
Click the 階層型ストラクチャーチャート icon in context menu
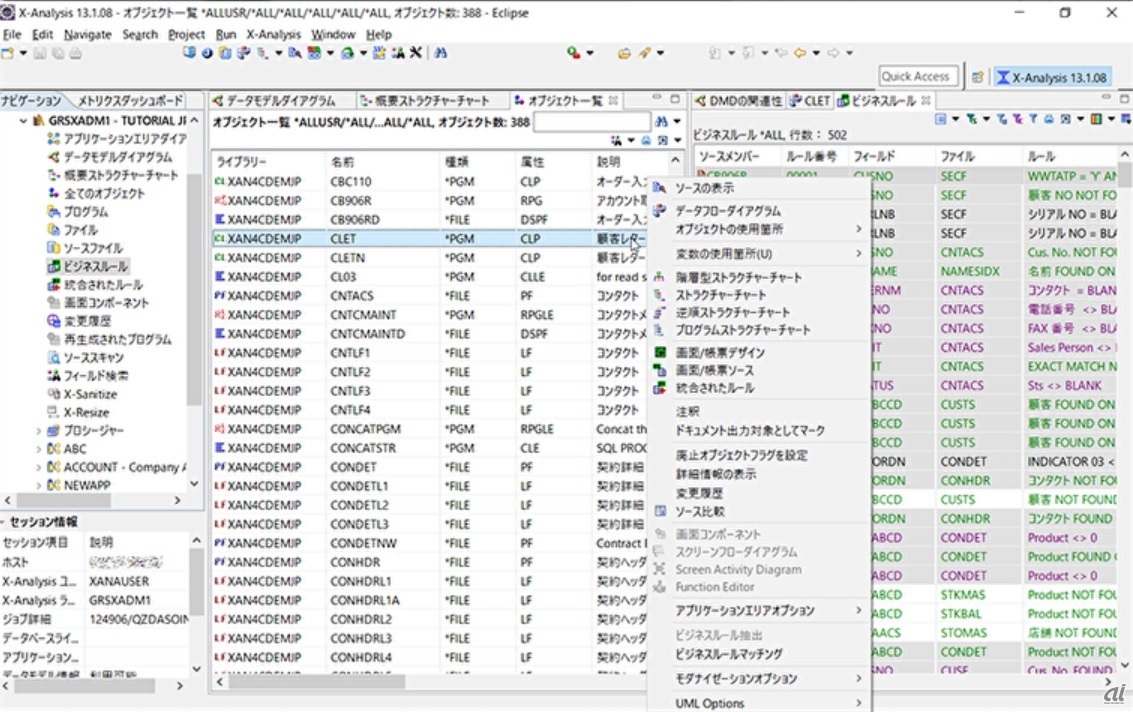pyautogui.click(x=659, y=277)
